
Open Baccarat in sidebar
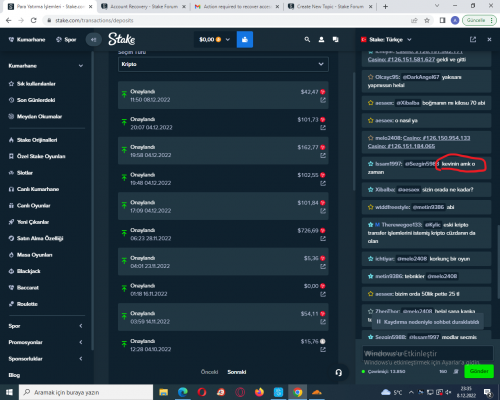24,287
